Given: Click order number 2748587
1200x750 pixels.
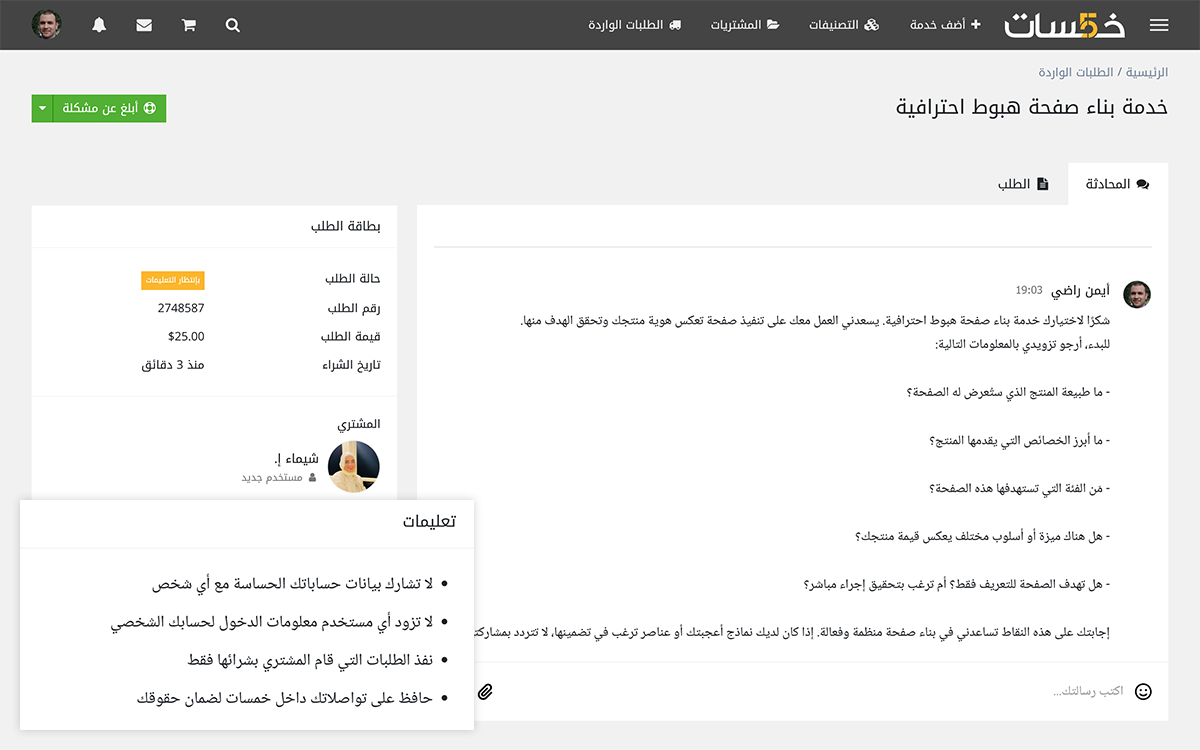Looking at the screenshot, I should click(181, 308).
